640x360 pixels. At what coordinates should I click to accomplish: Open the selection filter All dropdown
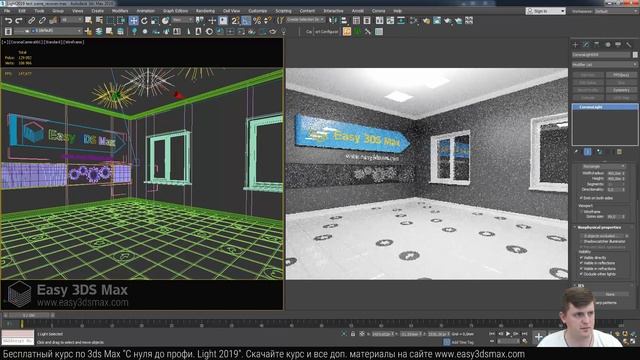pos(72,20)
